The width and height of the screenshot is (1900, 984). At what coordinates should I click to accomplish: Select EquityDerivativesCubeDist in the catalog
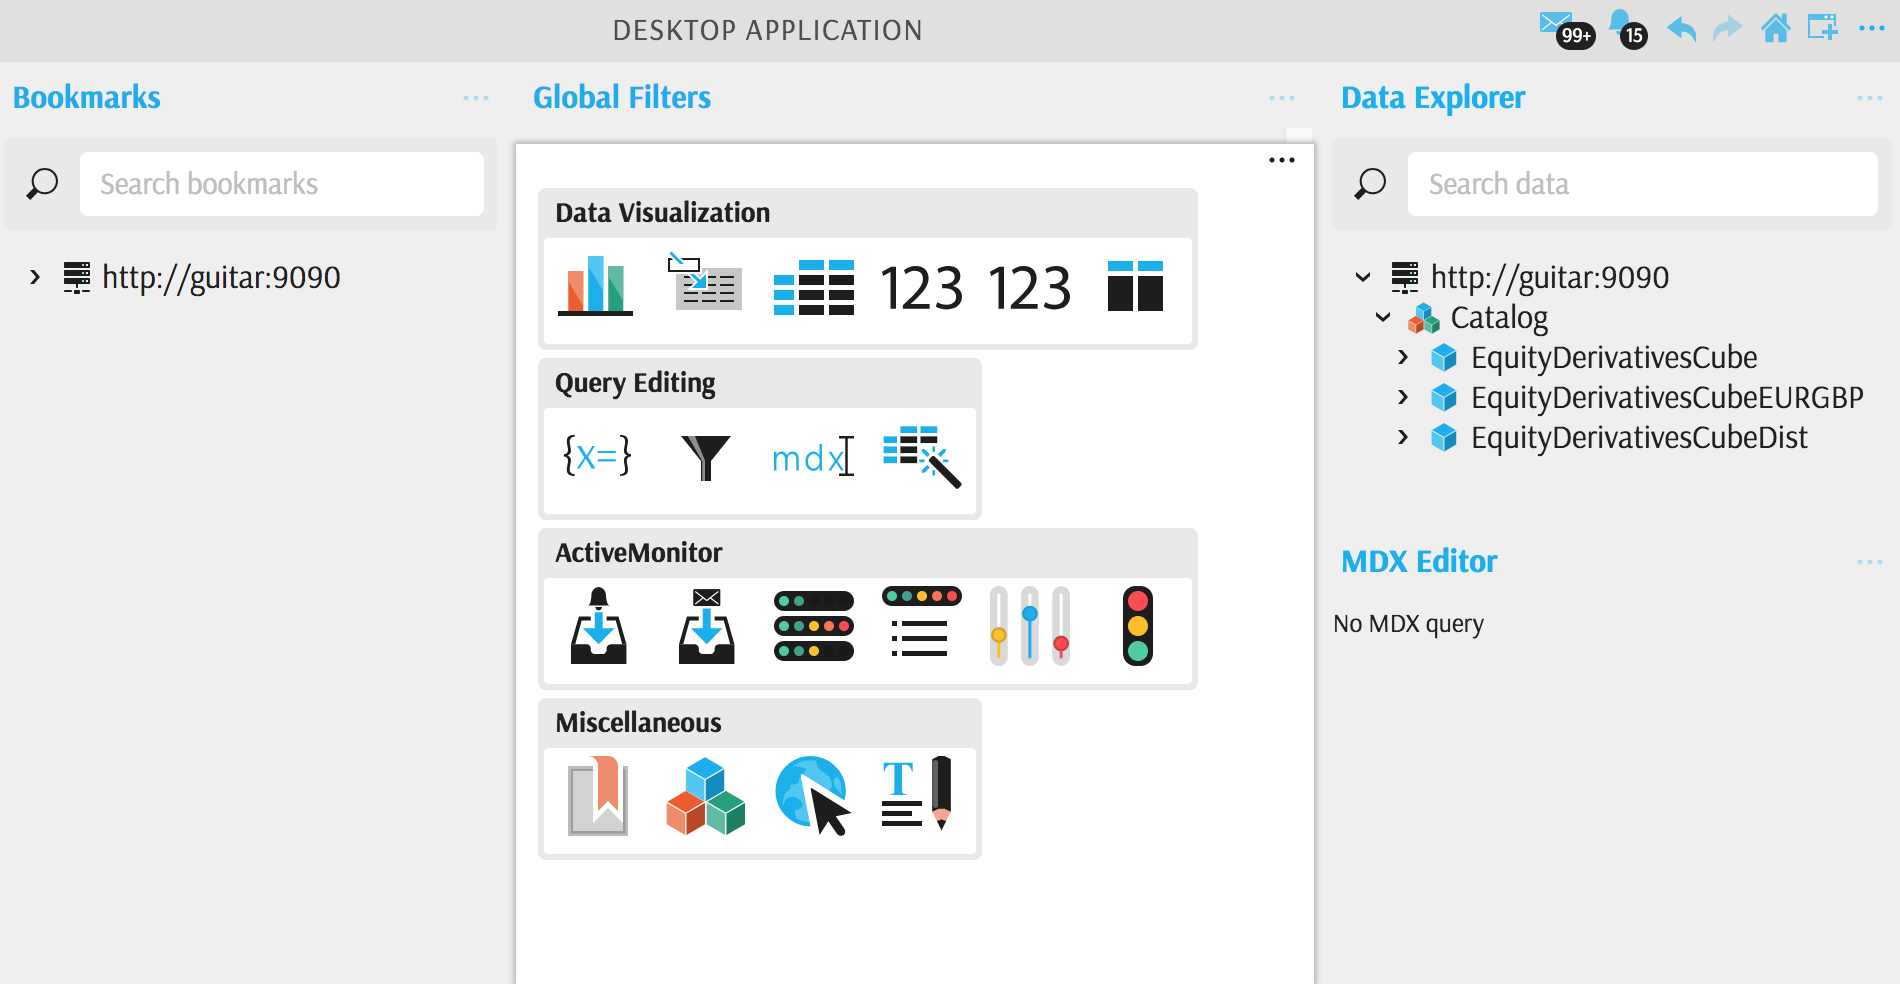1639,437
